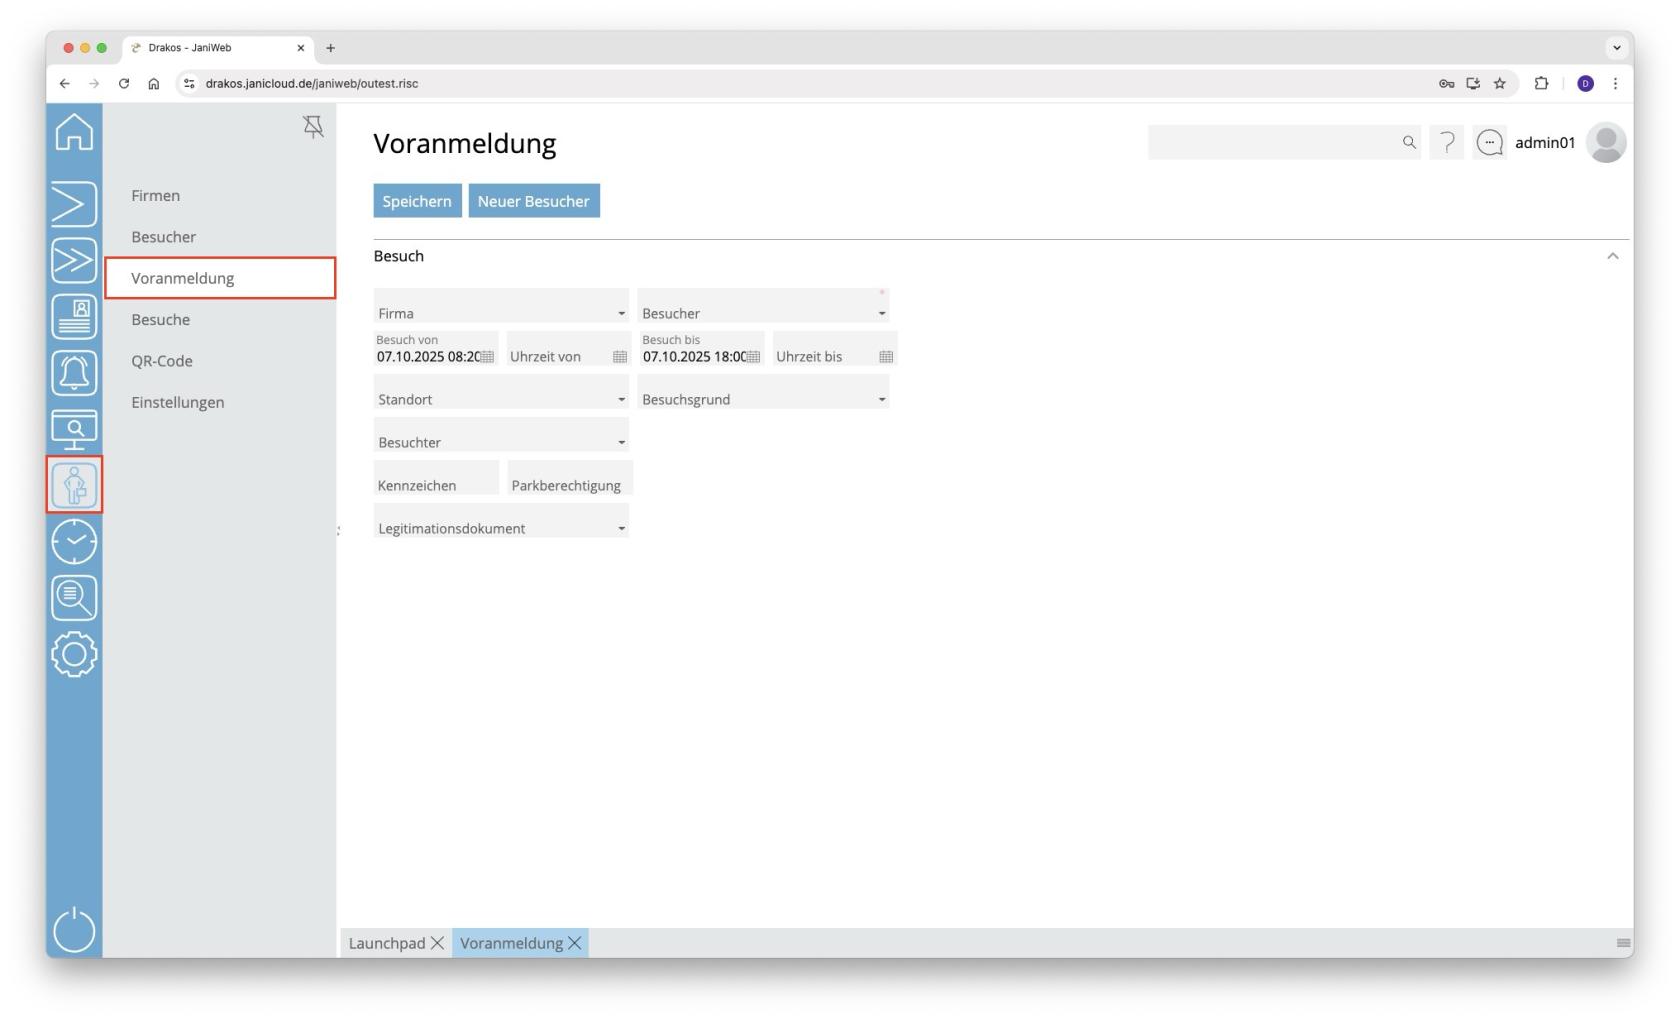
Task: Click the Speichern button
Action: (x=417, y=201)
